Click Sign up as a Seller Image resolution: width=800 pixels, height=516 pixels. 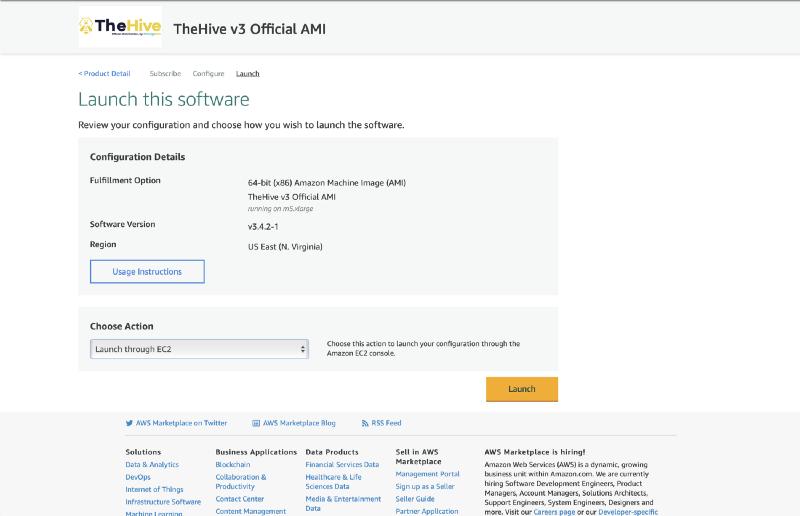coord(425,487)
